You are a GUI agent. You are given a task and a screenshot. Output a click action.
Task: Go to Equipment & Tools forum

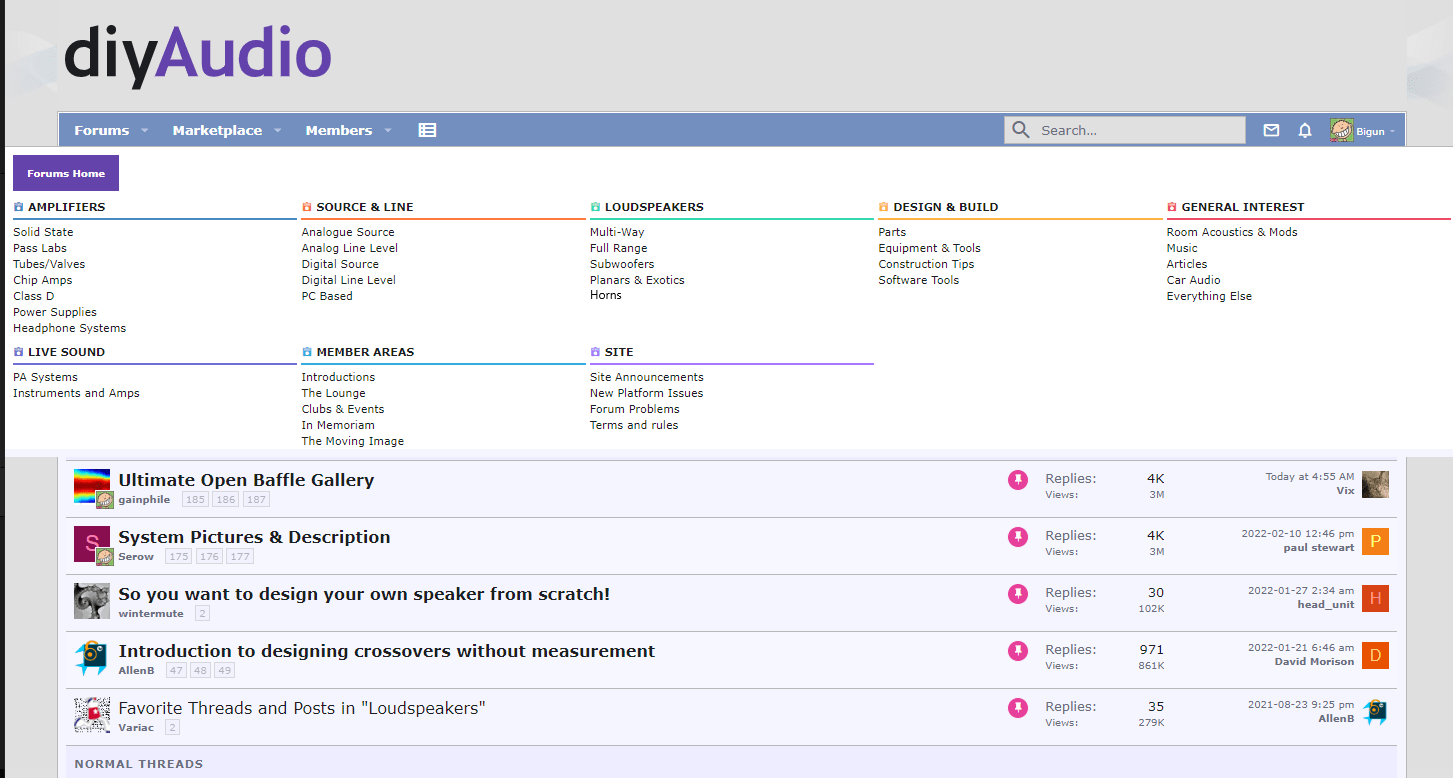click(930, 248)
